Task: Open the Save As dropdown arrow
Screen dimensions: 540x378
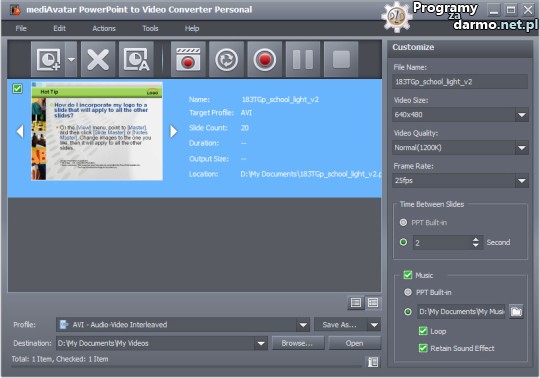Action: (x=374, y=325)
